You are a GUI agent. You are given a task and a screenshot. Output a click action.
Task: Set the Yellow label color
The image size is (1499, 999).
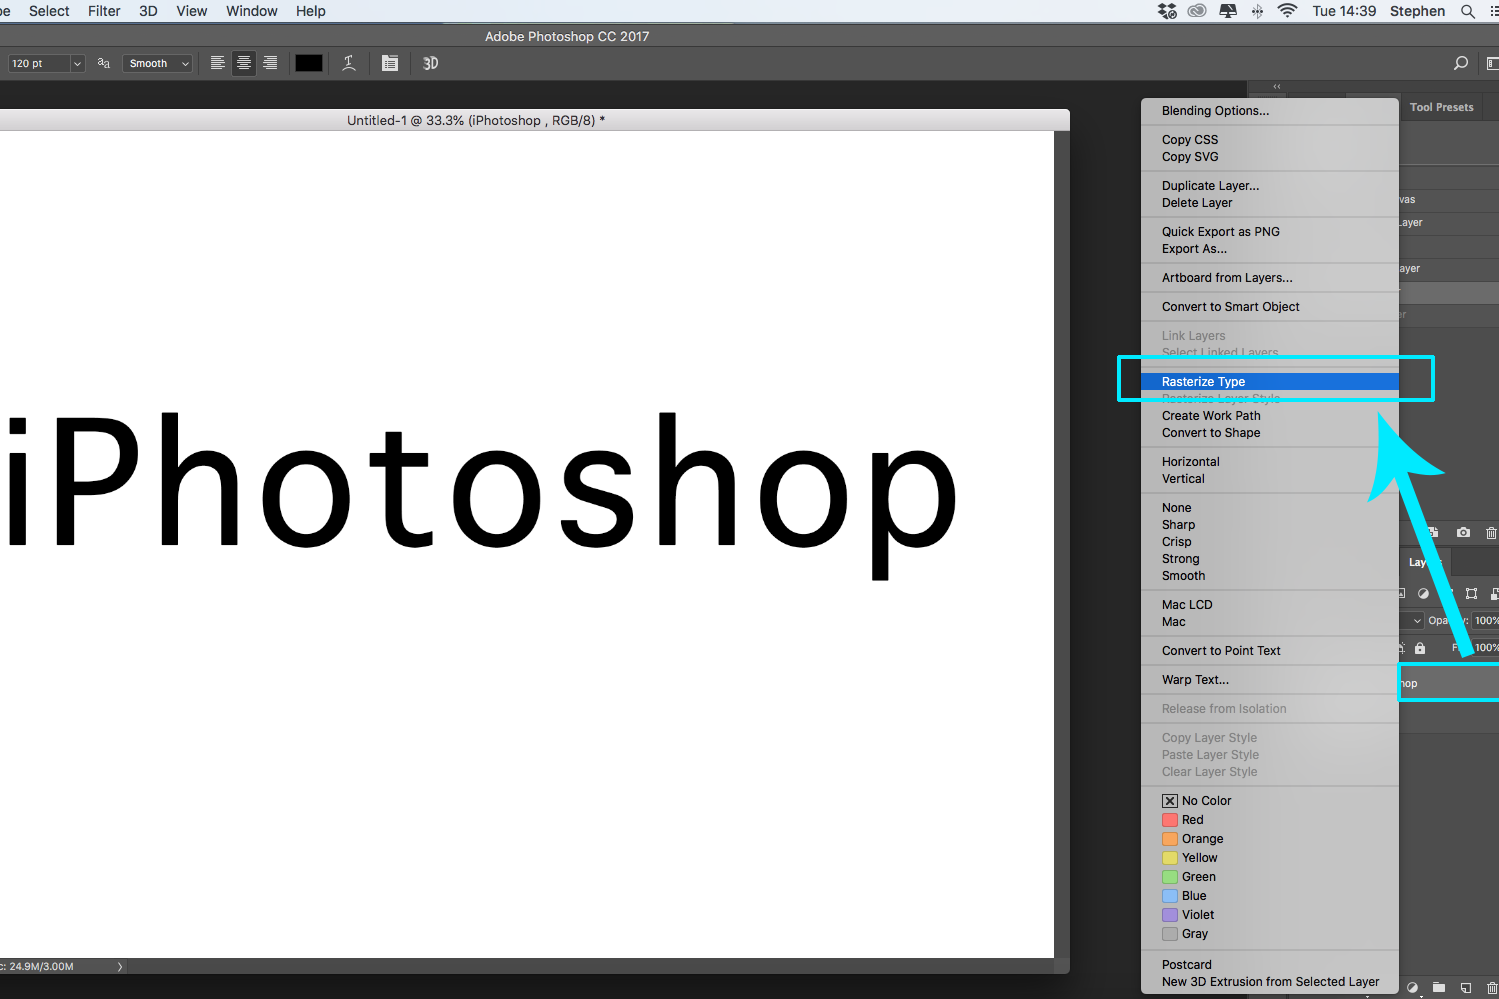pyautogui.click(x=1190, y=858)
